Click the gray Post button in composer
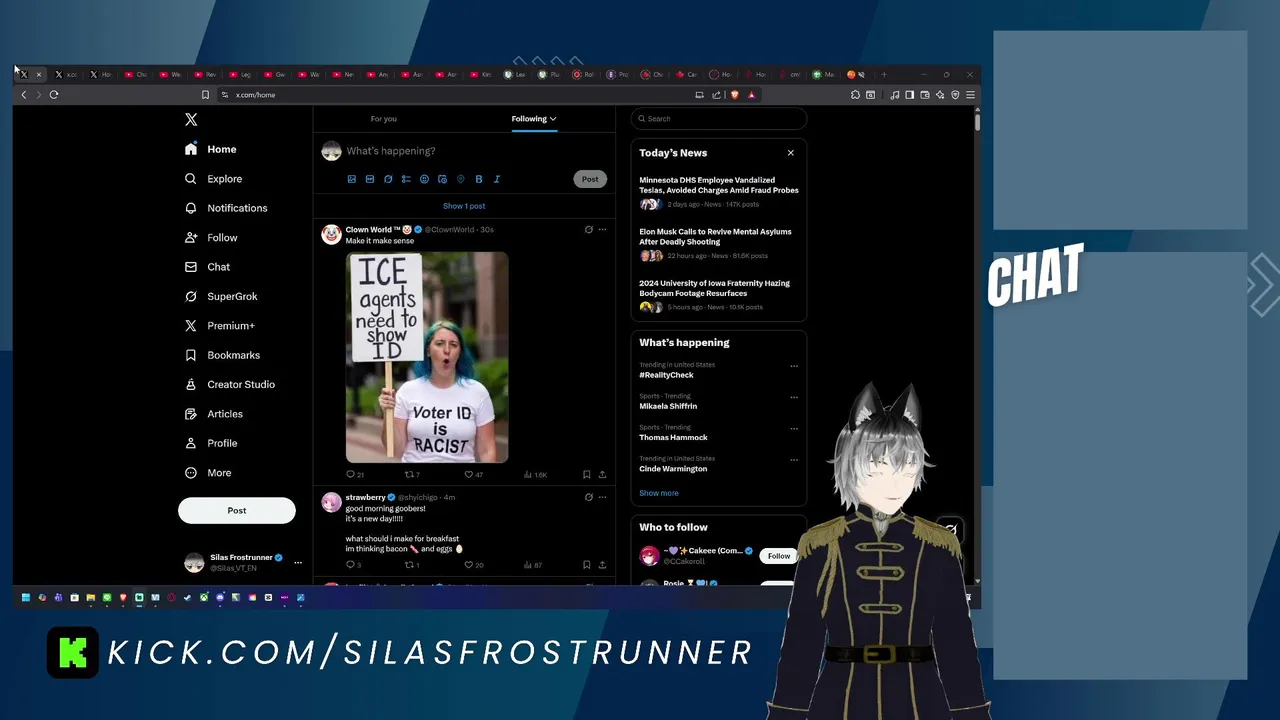Image resolution: width=1280 pixels, height=720 pixels. point(590,179)
